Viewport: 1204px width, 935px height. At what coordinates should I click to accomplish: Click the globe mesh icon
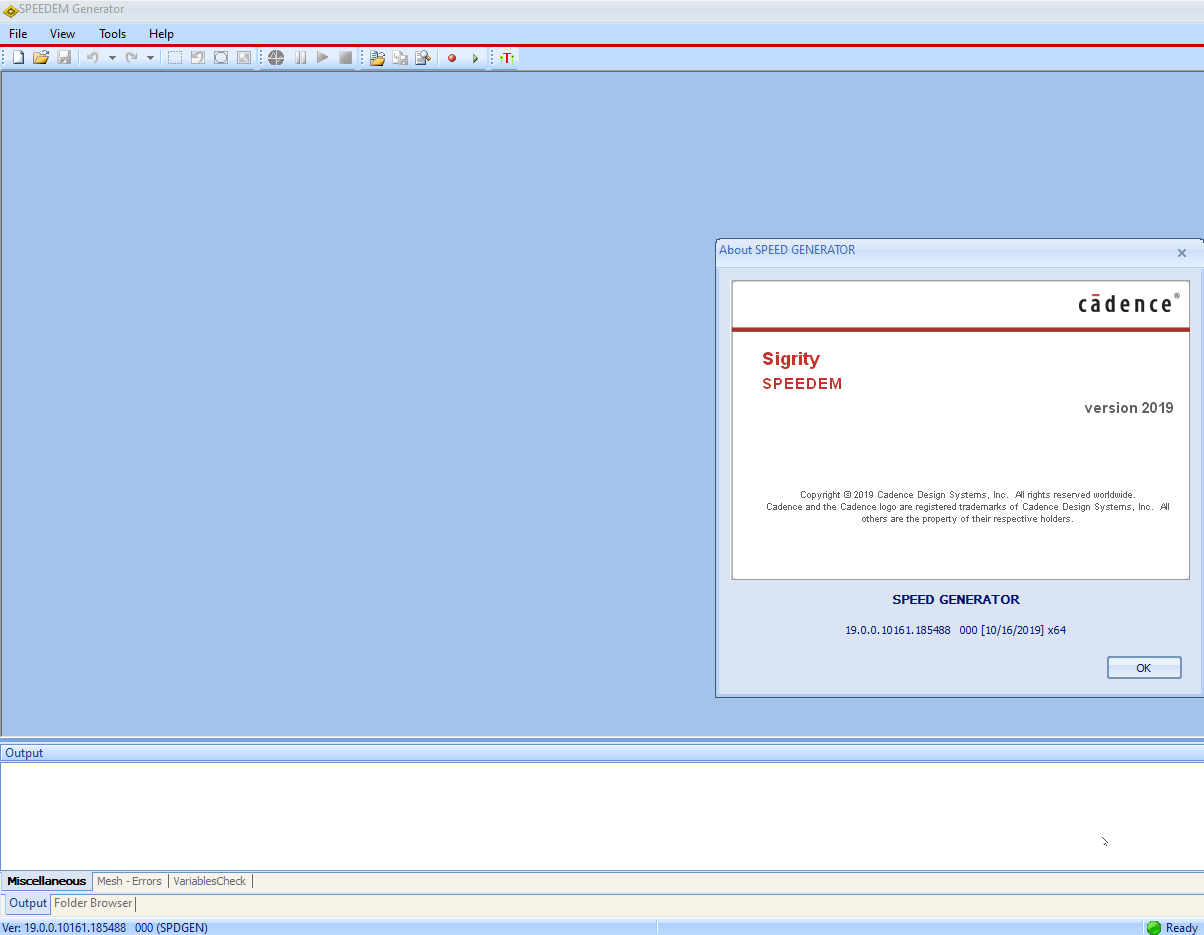point(276,58)
